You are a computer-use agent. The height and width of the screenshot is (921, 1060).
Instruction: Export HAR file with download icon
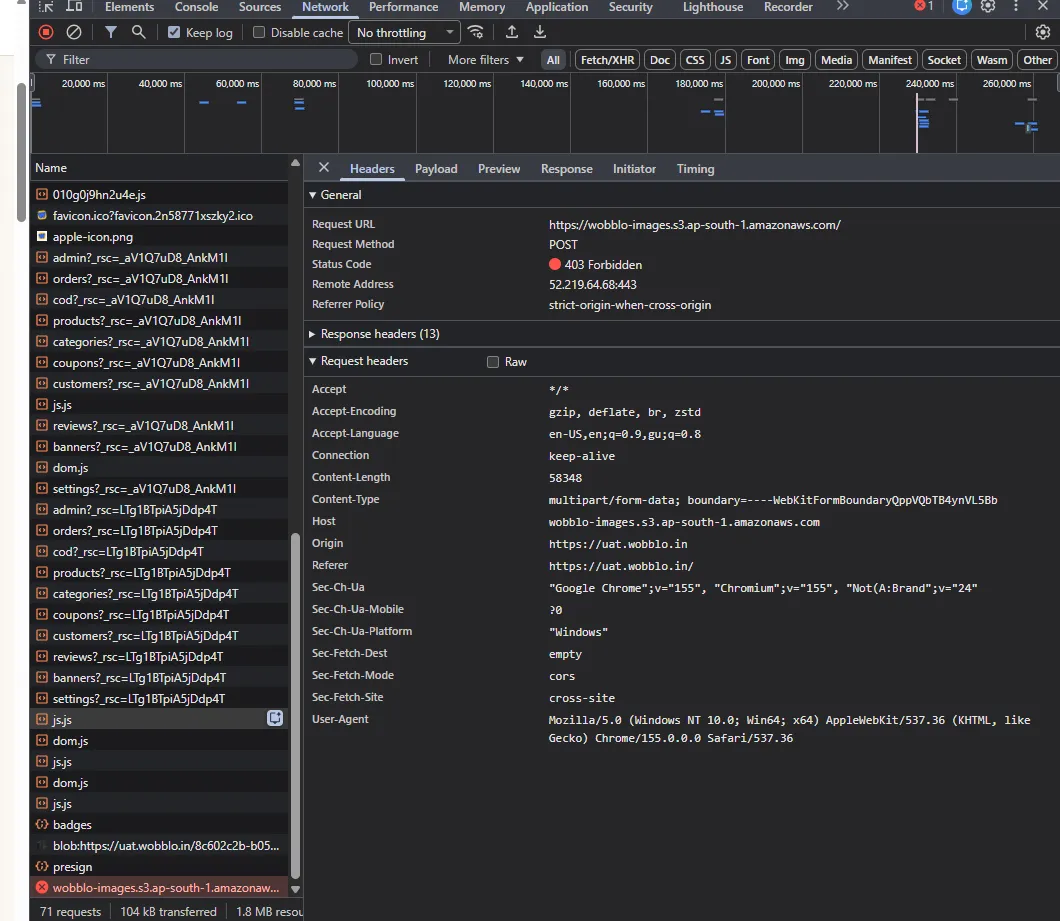tap(539, 32)
